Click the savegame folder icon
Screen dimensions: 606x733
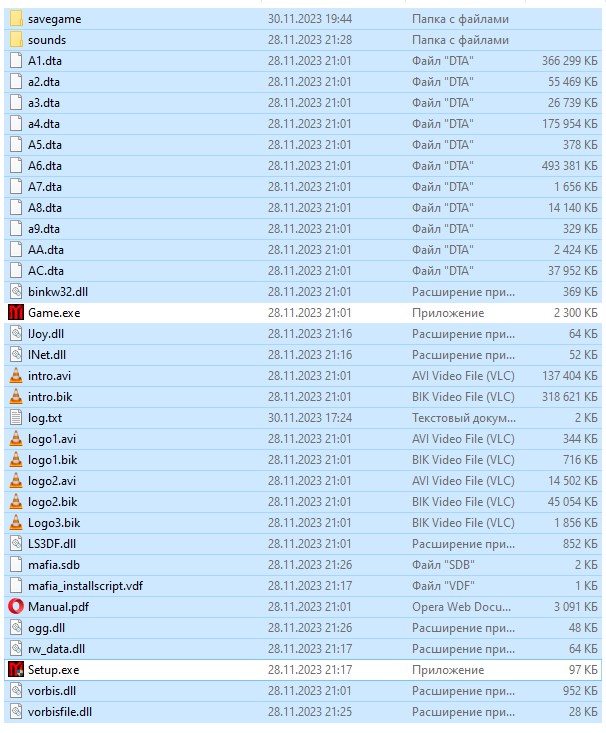(x=16, y=19)
